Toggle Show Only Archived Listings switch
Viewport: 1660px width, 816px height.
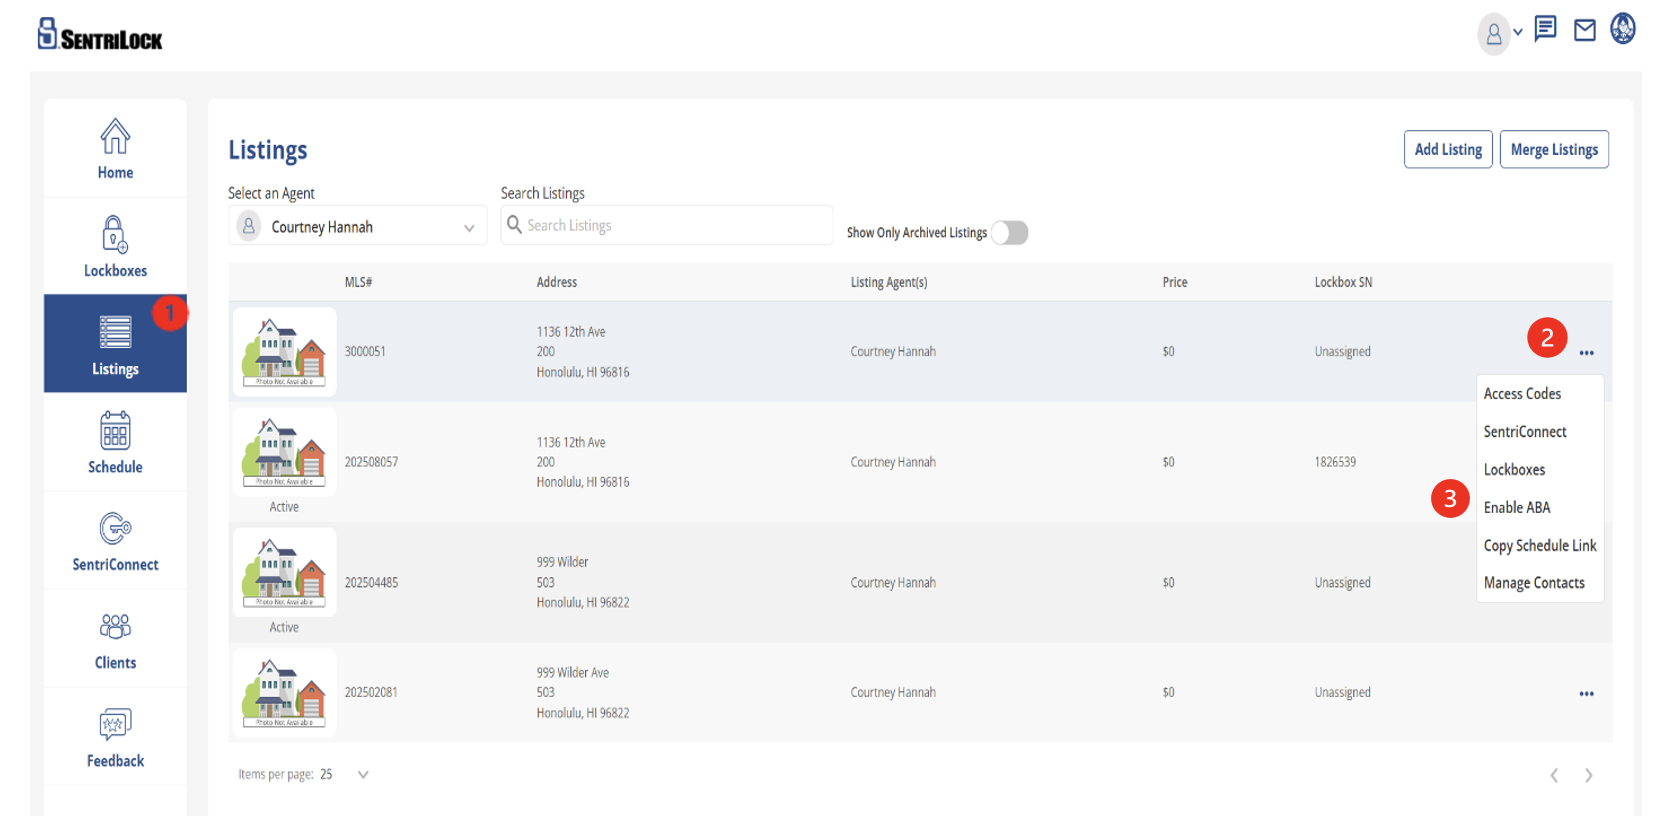[x=1010, y=233]
